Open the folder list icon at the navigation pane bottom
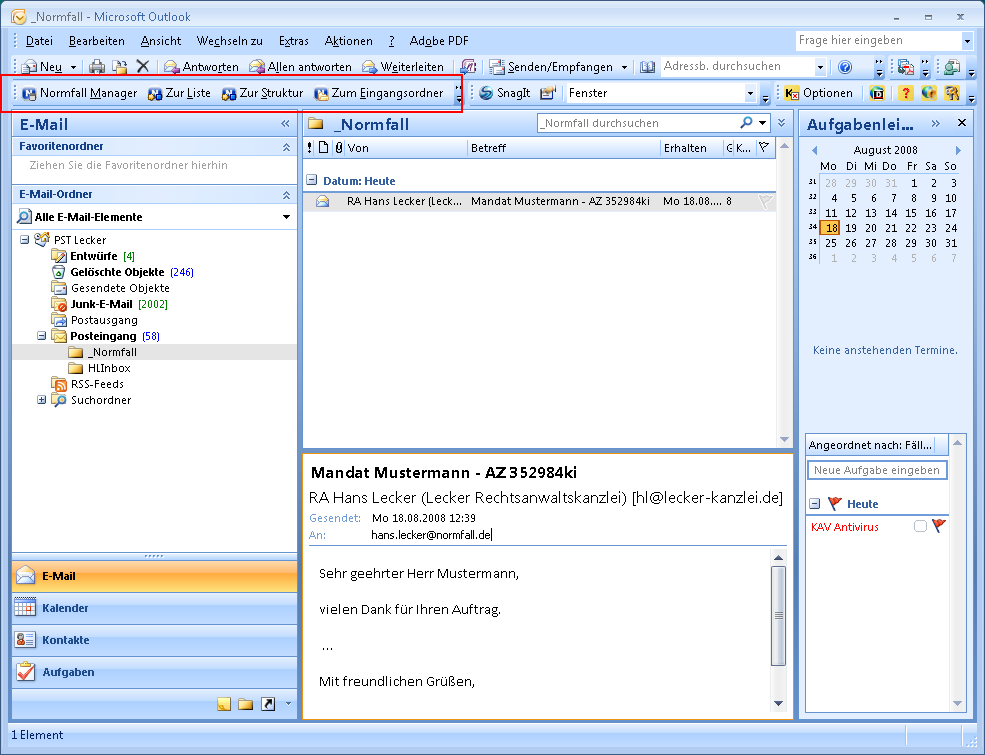Image resolution: width=985 pixels, height=755 pixels. click(x=246, y=704)
